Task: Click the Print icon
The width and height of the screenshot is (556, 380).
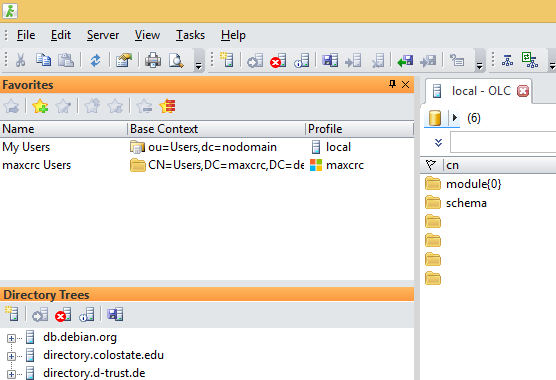Action: pyautogui.click(x=153, y=60)
